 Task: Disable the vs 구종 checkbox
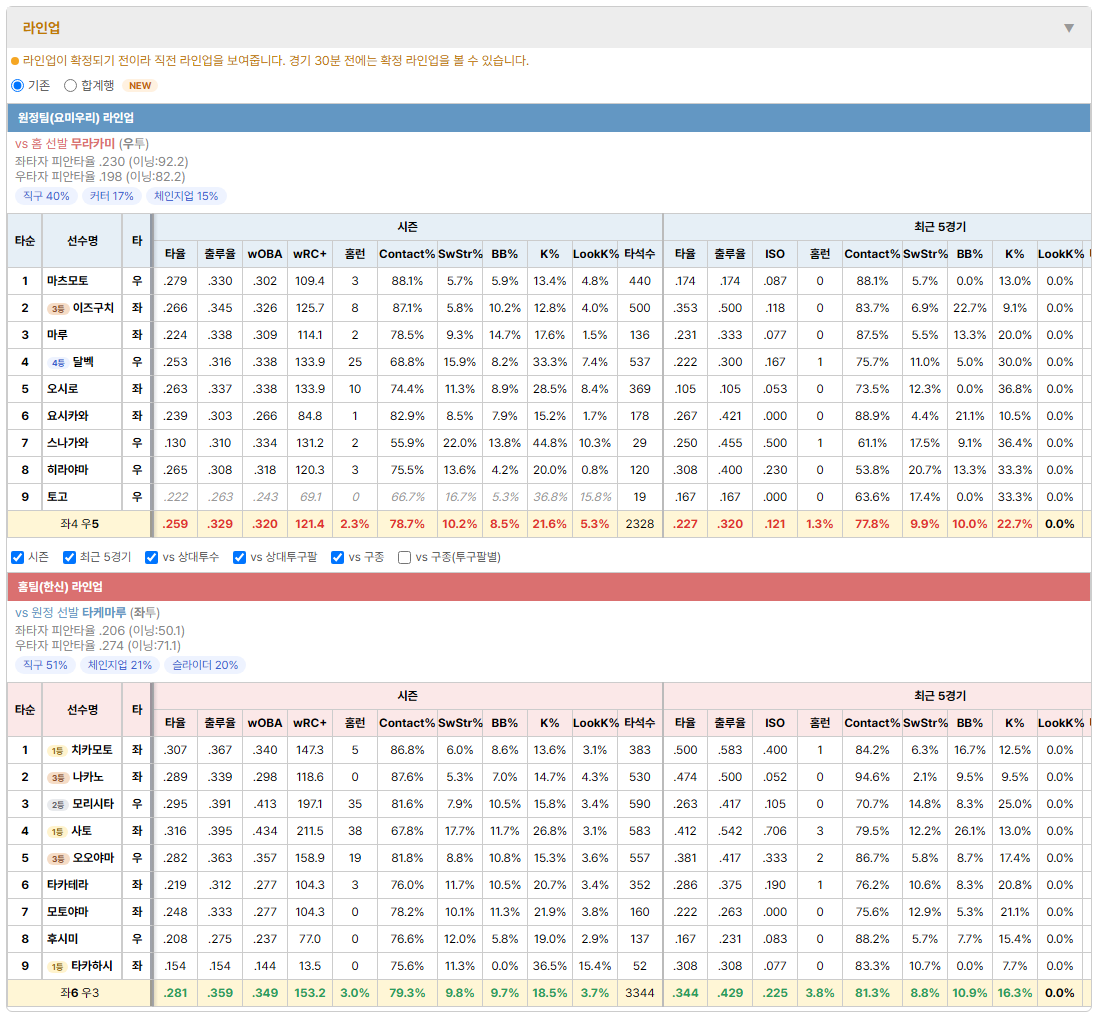(x=338, y=557)
